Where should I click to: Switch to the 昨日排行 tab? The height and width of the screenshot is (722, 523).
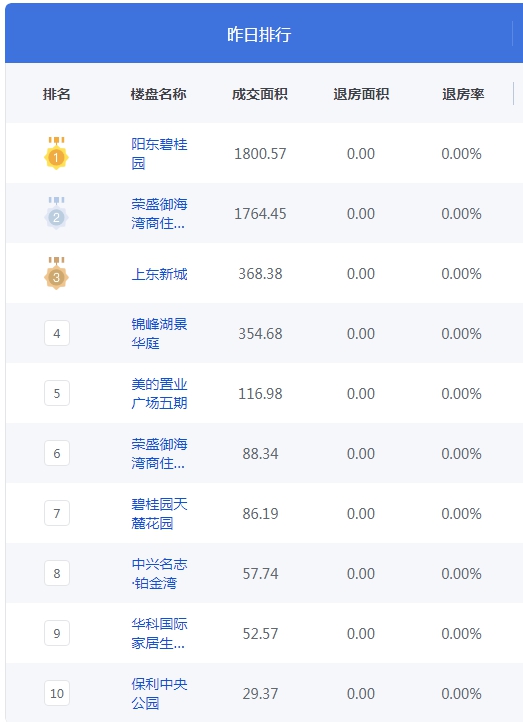[259, 35]
